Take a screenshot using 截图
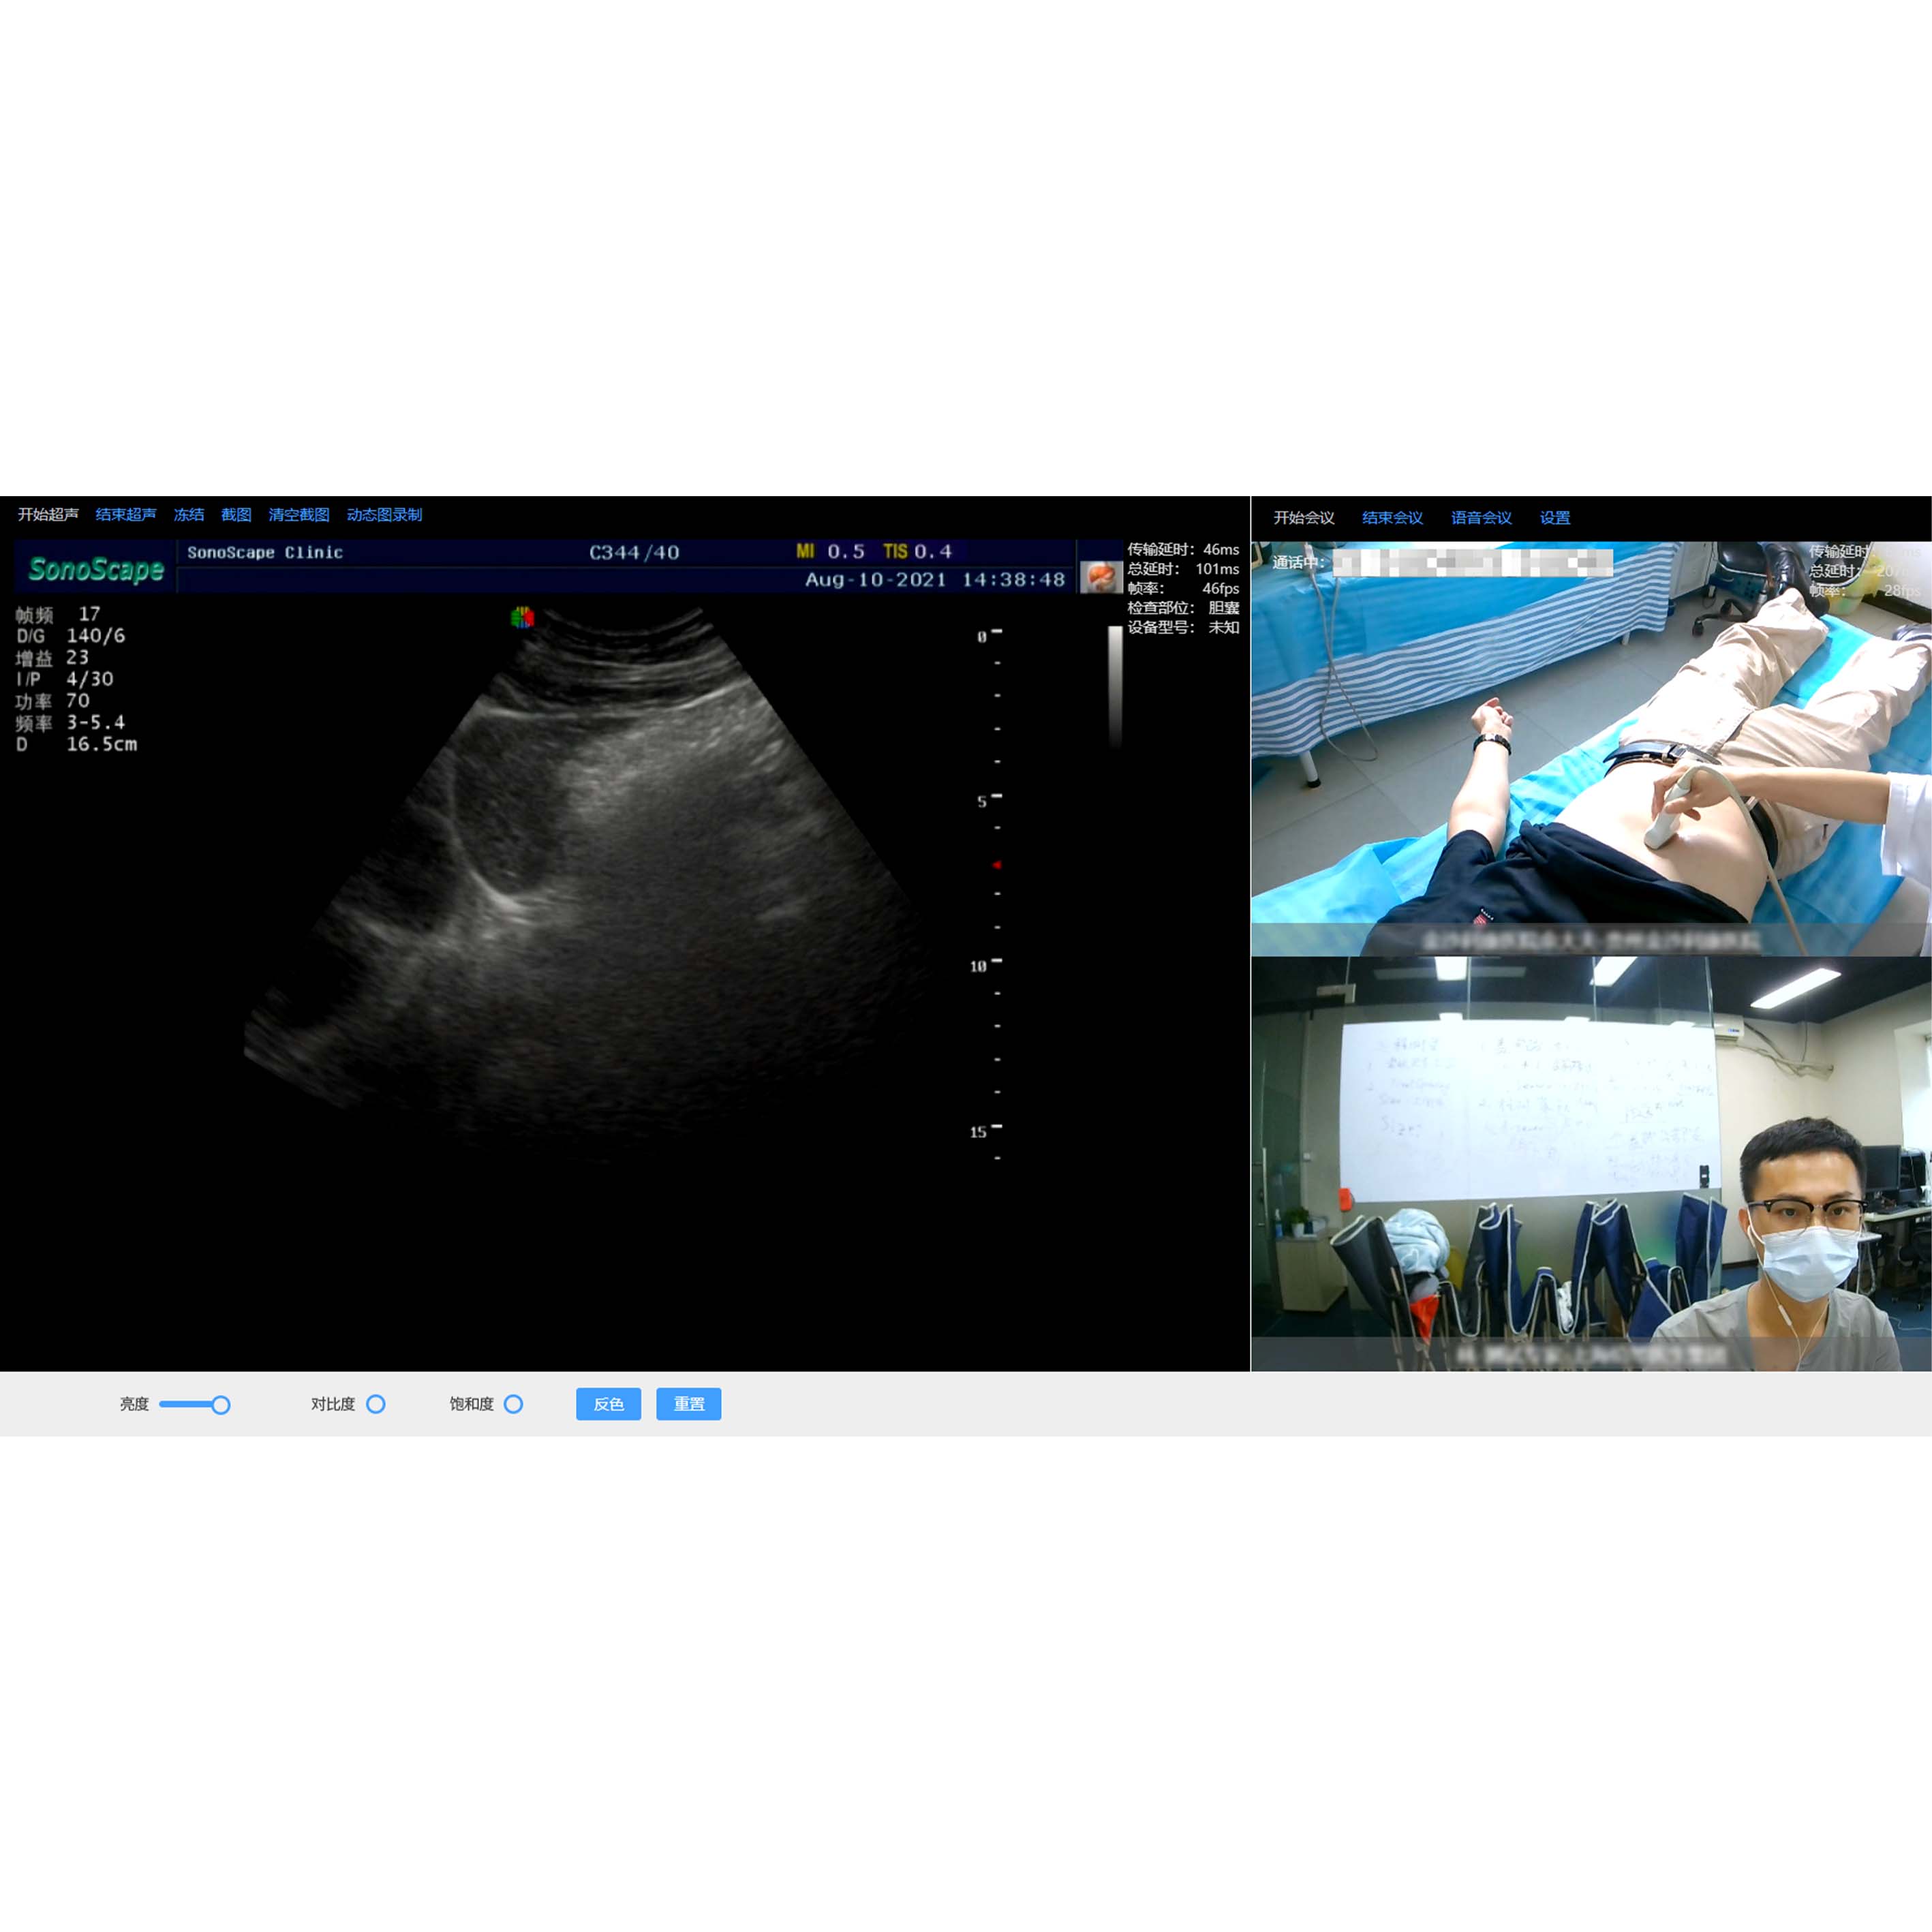Viewport: 1932px width, 1932px height. (236, 514)
